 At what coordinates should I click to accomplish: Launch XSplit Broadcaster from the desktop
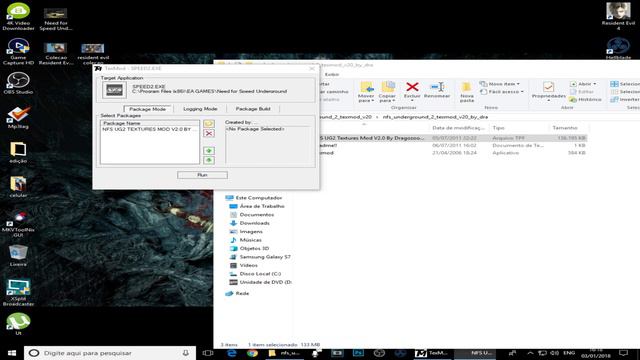18,293
